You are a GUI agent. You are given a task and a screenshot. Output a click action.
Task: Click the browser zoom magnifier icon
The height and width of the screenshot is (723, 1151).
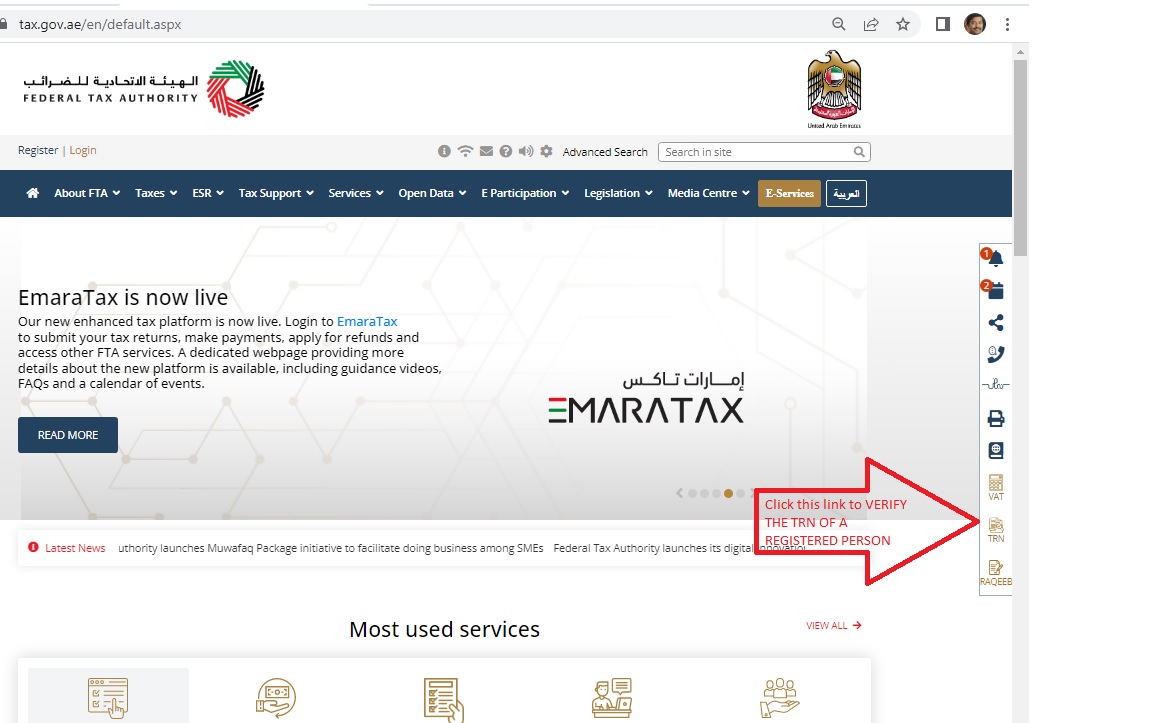[838, 24]
